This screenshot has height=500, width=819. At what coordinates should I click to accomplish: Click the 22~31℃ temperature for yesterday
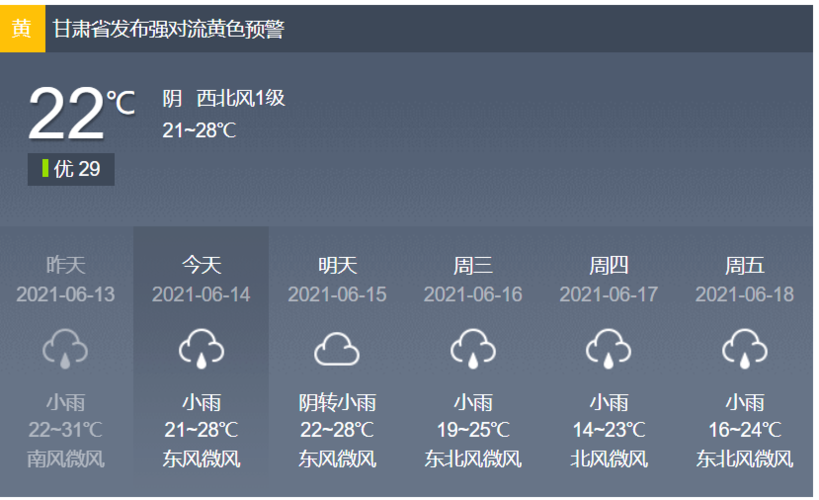(65, 430)
